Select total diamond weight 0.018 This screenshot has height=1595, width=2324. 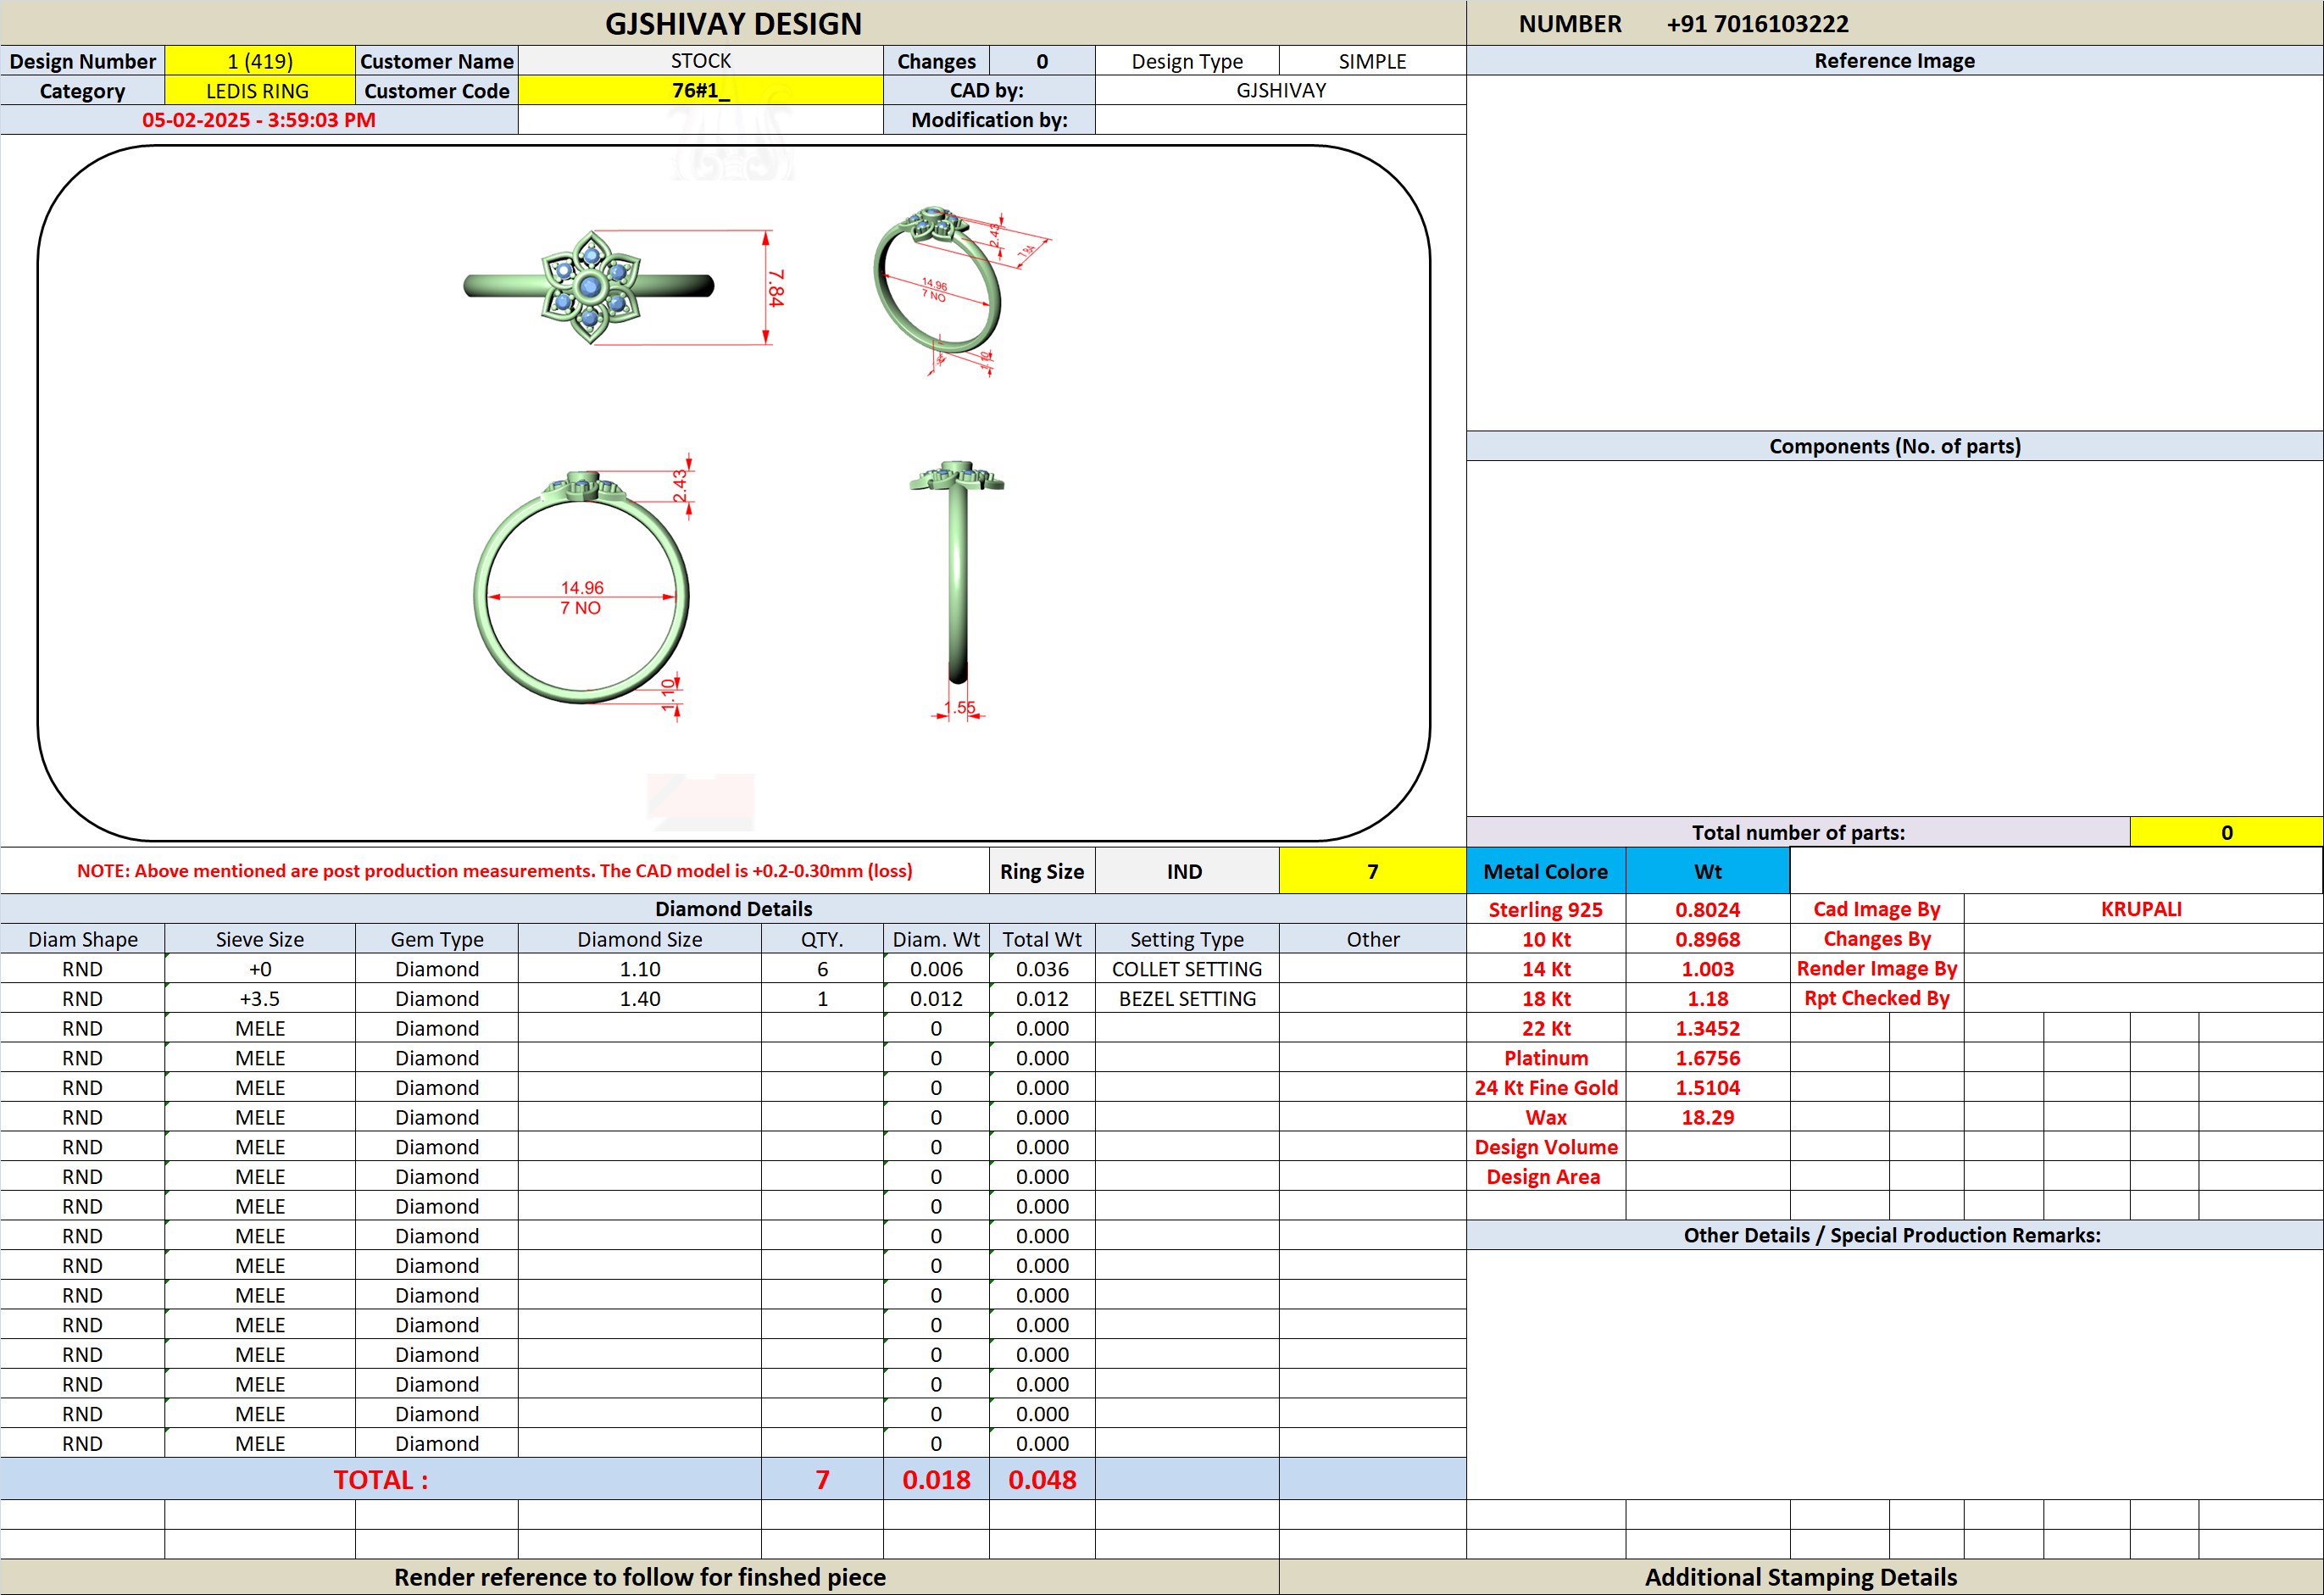tap(936, 1480)
